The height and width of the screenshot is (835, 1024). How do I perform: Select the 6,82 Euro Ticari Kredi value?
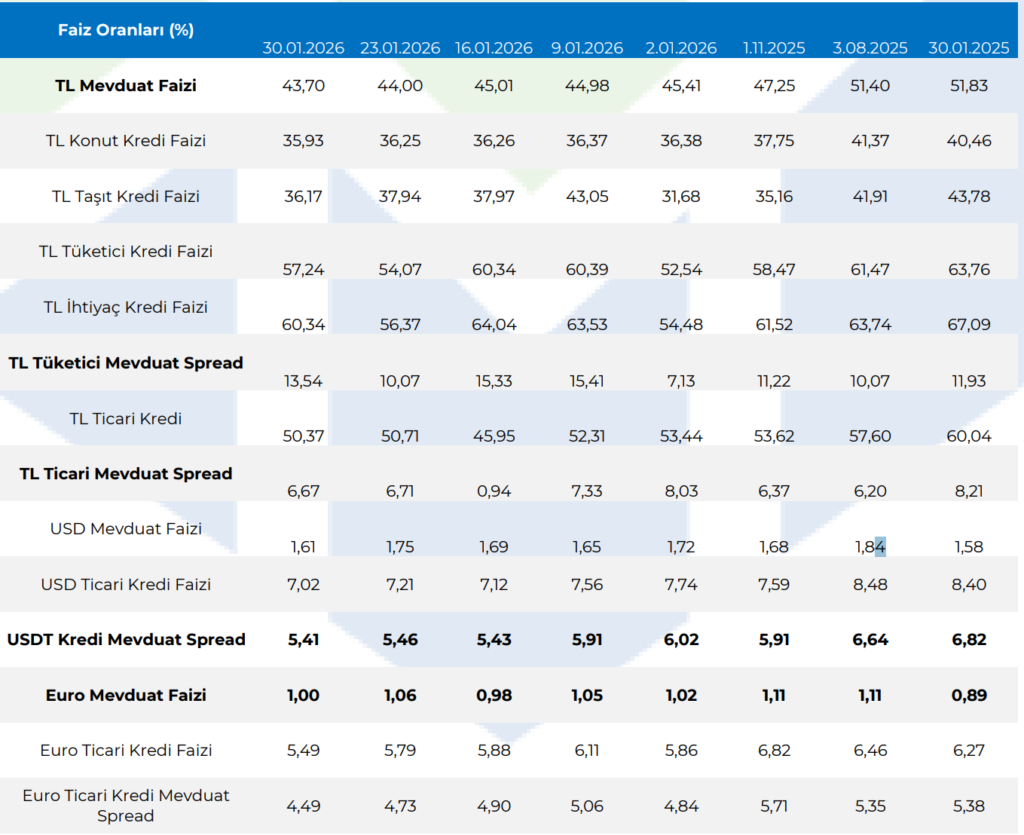pyautogui.click(x=774, y=750)
